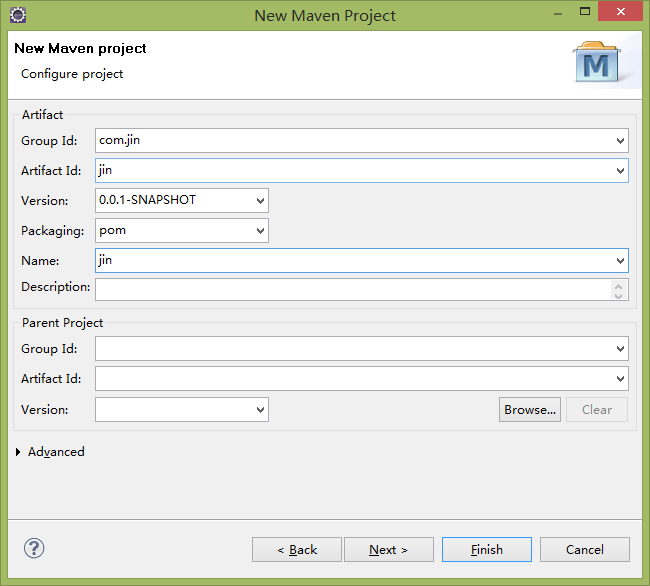This screenshot has height=586, width=650.
Task: Expand the Advanced section triangle
Action: click(18, 452)
